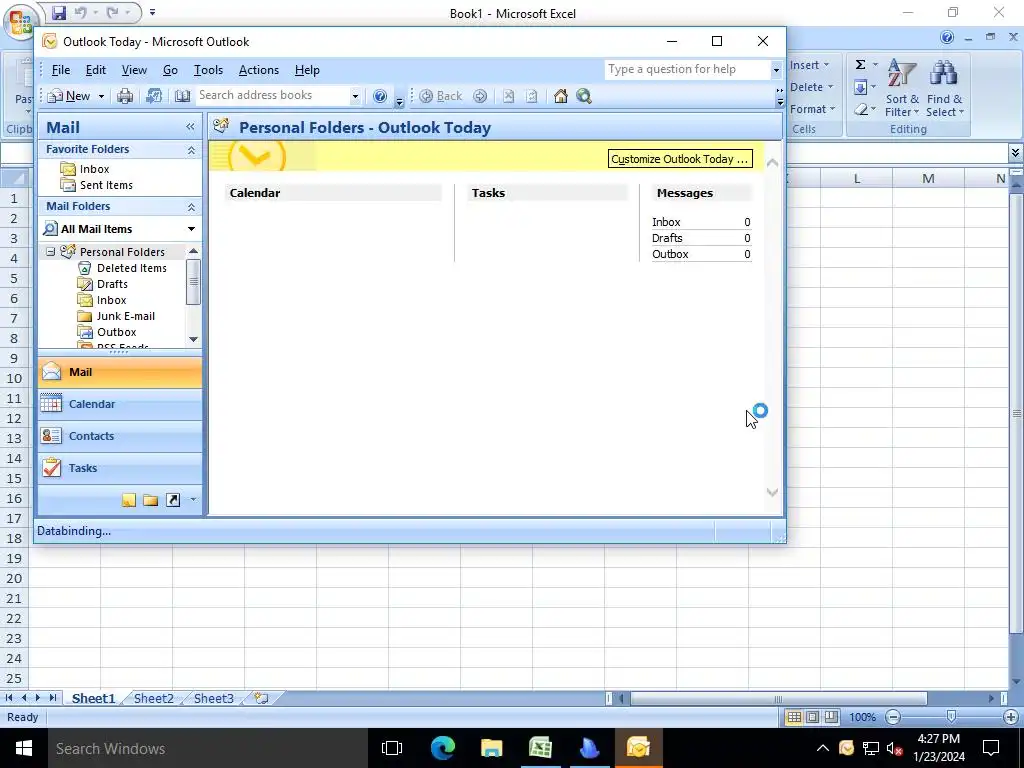Open the File menu in Outlook
This screenshot has width=1024, height=768.
(61, 70)
